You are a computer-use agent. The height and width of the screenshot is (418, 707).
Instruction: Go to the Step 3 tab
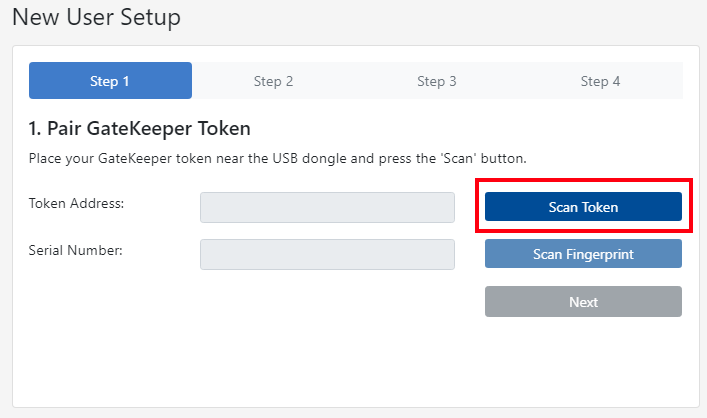[437, 81]
